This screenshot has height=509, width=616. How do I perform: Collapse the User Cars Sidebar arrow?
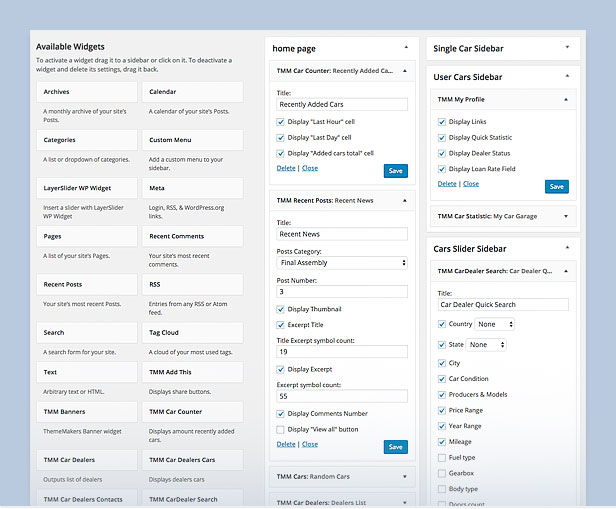pyautogui.click(x=567, y=77)
